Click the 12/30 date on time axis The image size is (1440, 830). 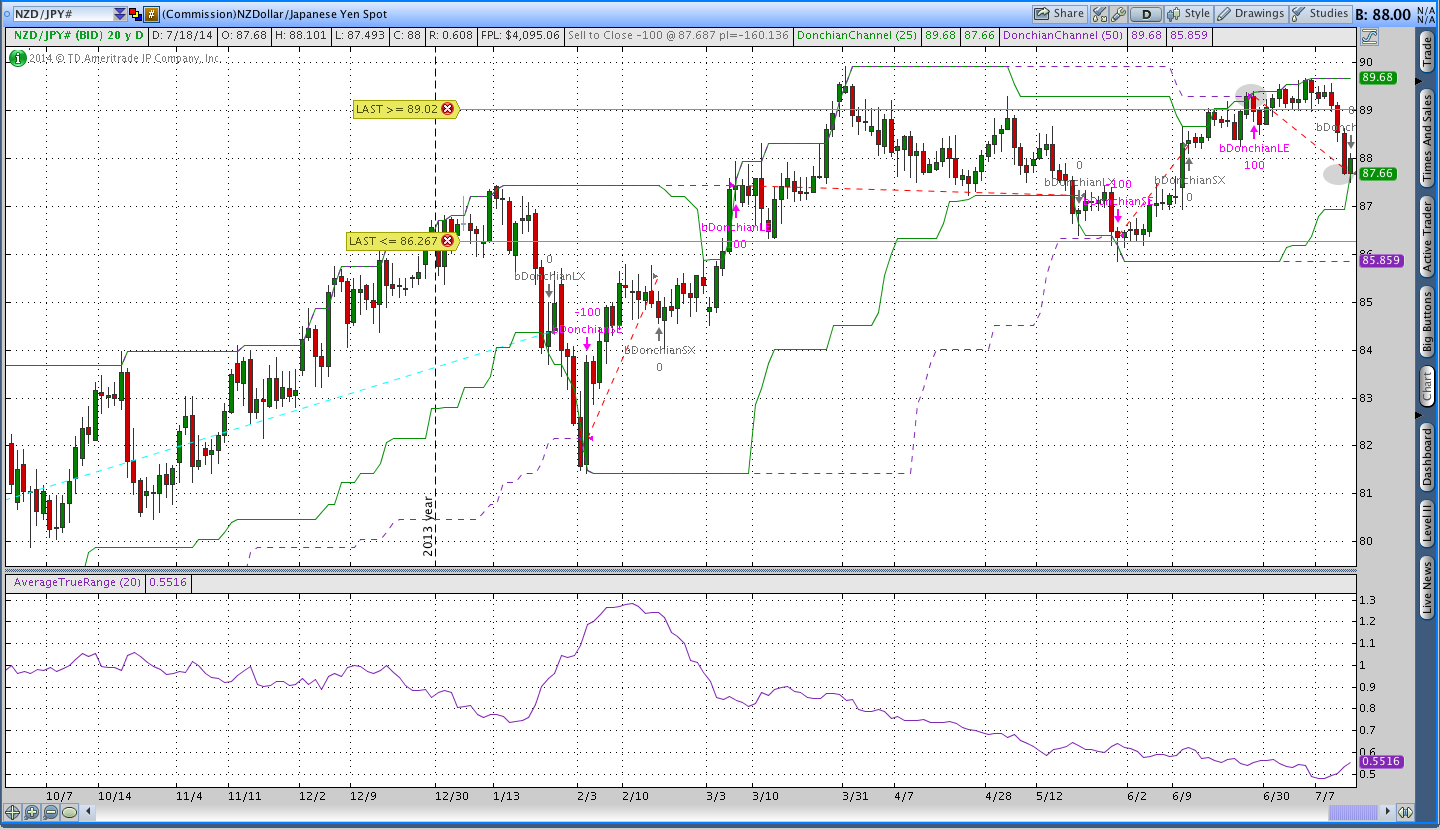[x=452, y=796]
